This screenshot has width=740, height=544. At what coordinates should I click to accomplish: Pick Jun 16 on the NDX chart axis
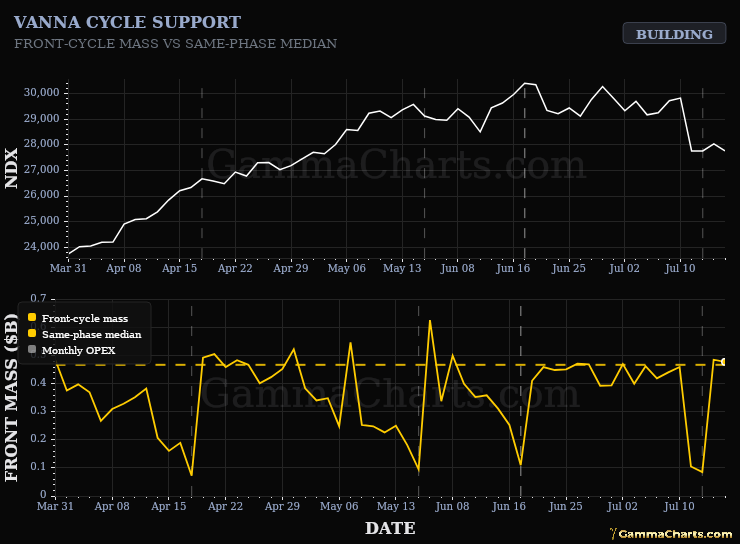coord(513,268)
